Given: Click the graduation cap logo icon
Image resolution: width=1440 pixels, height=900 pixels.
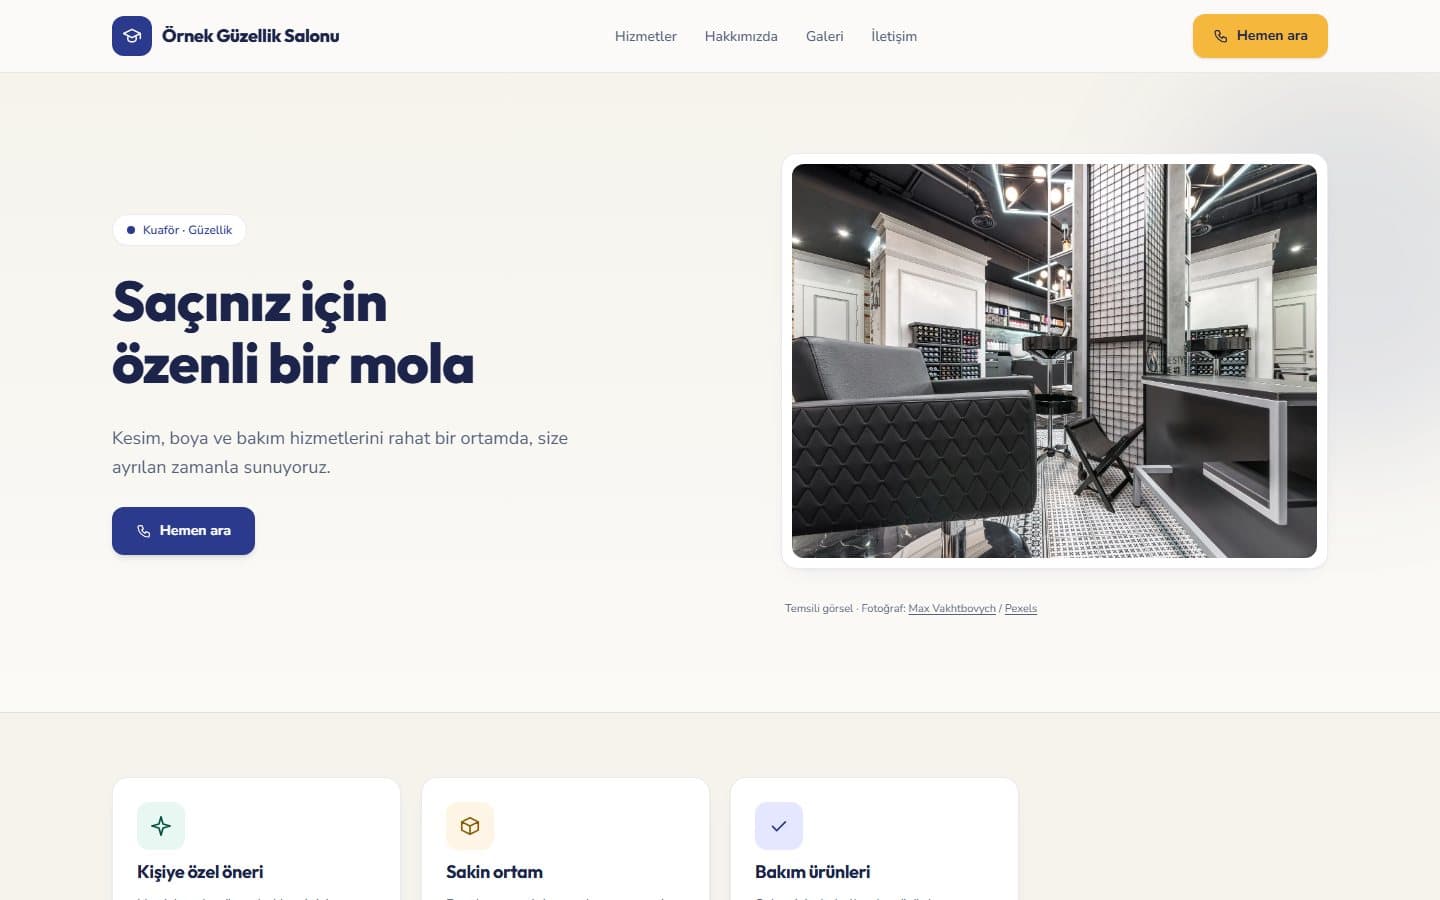Looking at the screenshot, I should coord(132,36).
